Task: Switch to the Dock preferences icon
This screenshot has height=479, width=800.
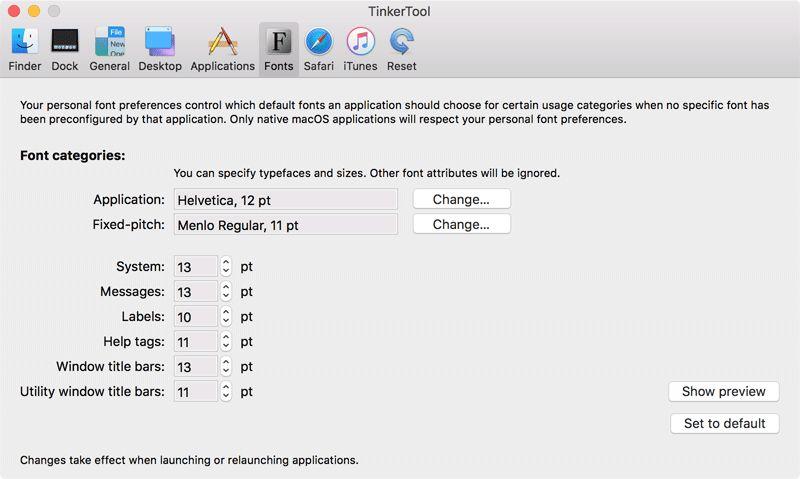Action: pos(65,49)
